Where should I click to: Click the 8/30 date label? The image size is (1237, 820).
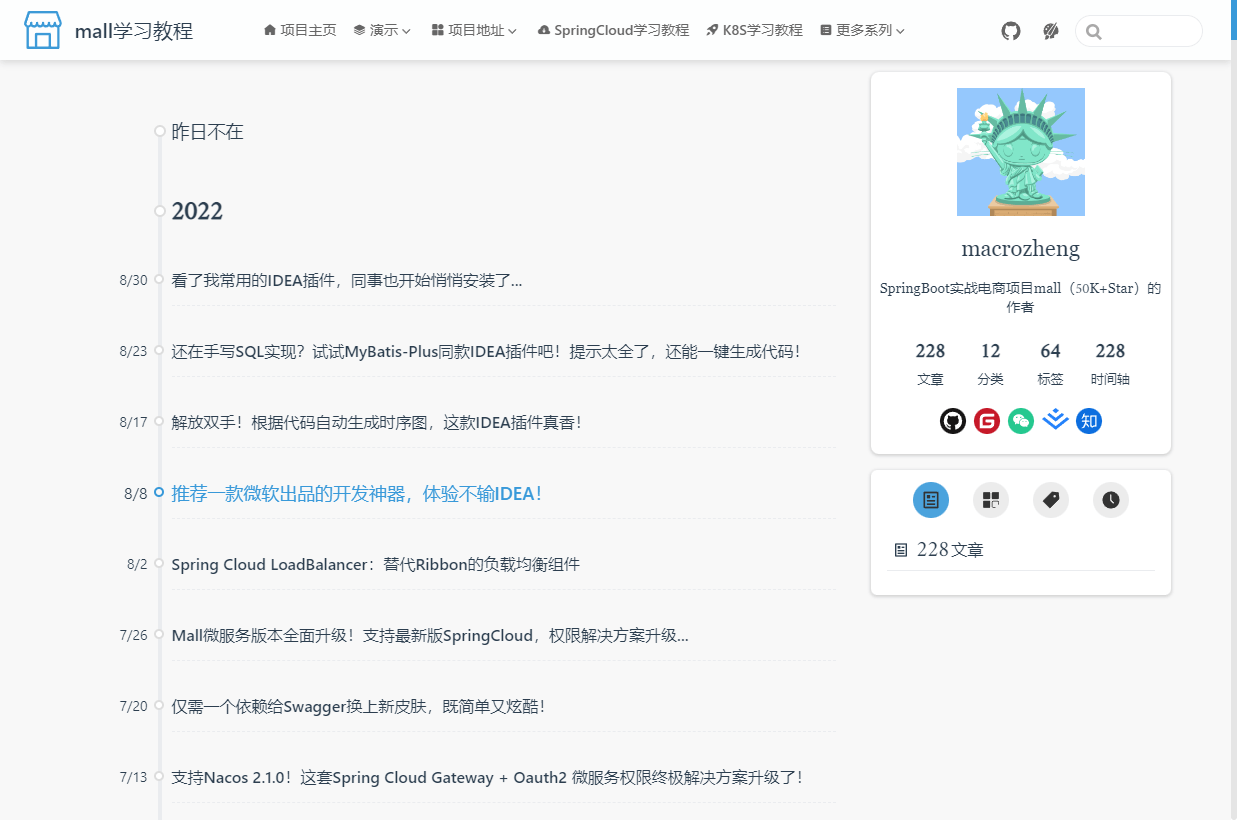tap(133, 280)
